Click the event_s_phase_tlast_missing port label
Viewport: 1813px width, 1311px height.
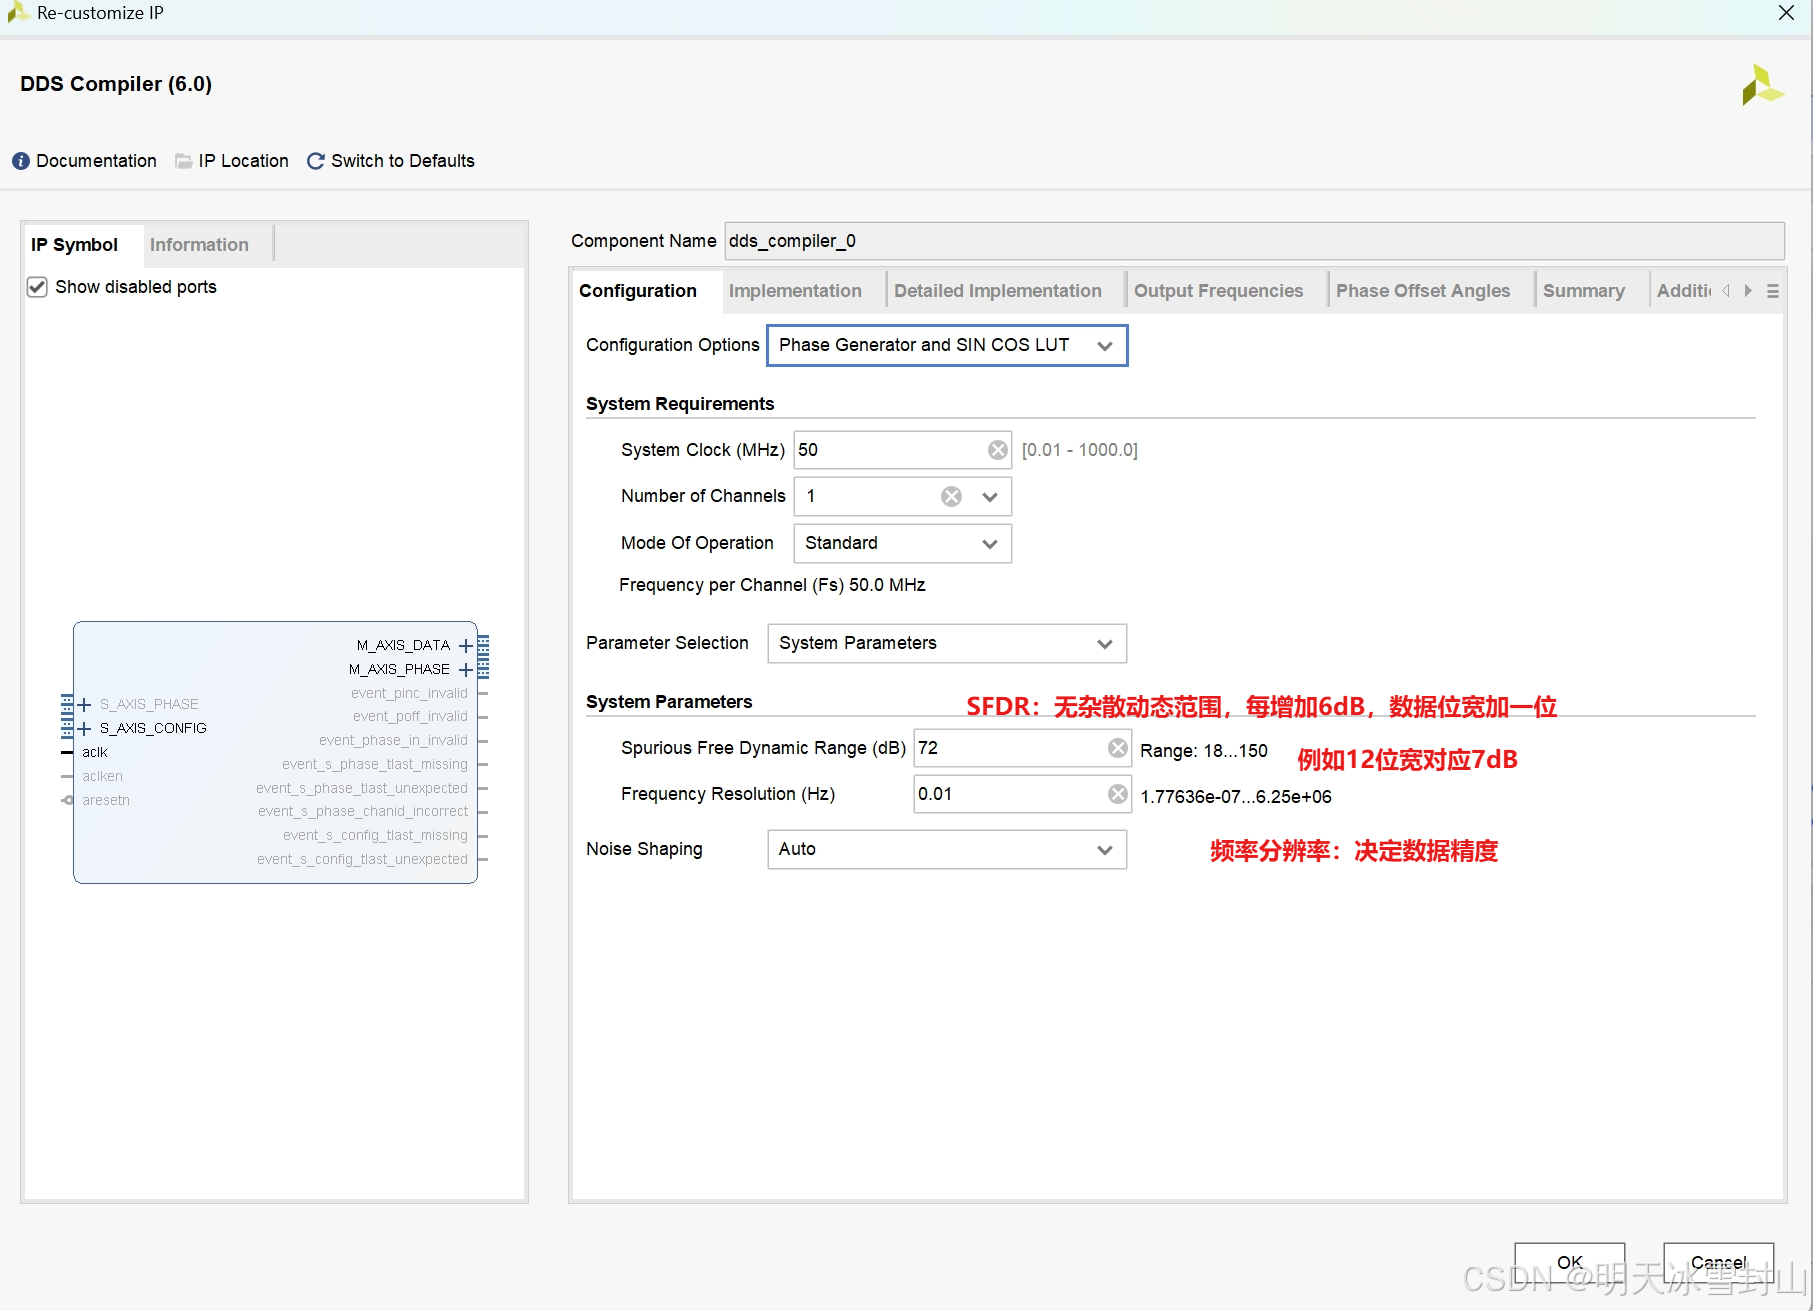click(375, 765)
